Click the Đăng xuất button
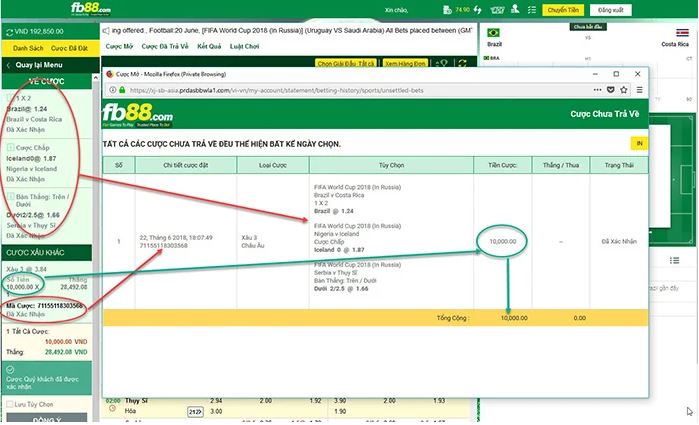Screen dimensions: 699x425 610,10
